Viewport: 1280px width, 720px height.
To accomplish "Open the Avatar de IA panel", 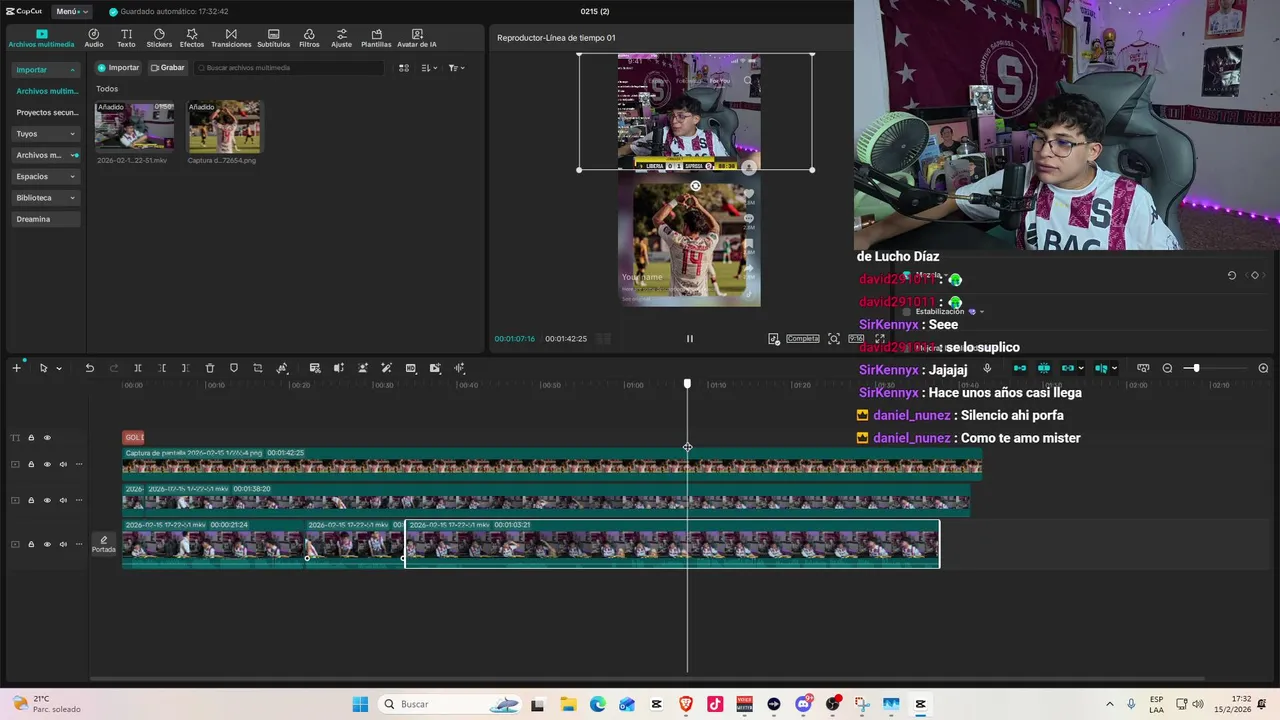I will pyautogui.click(x=417, y=38).
